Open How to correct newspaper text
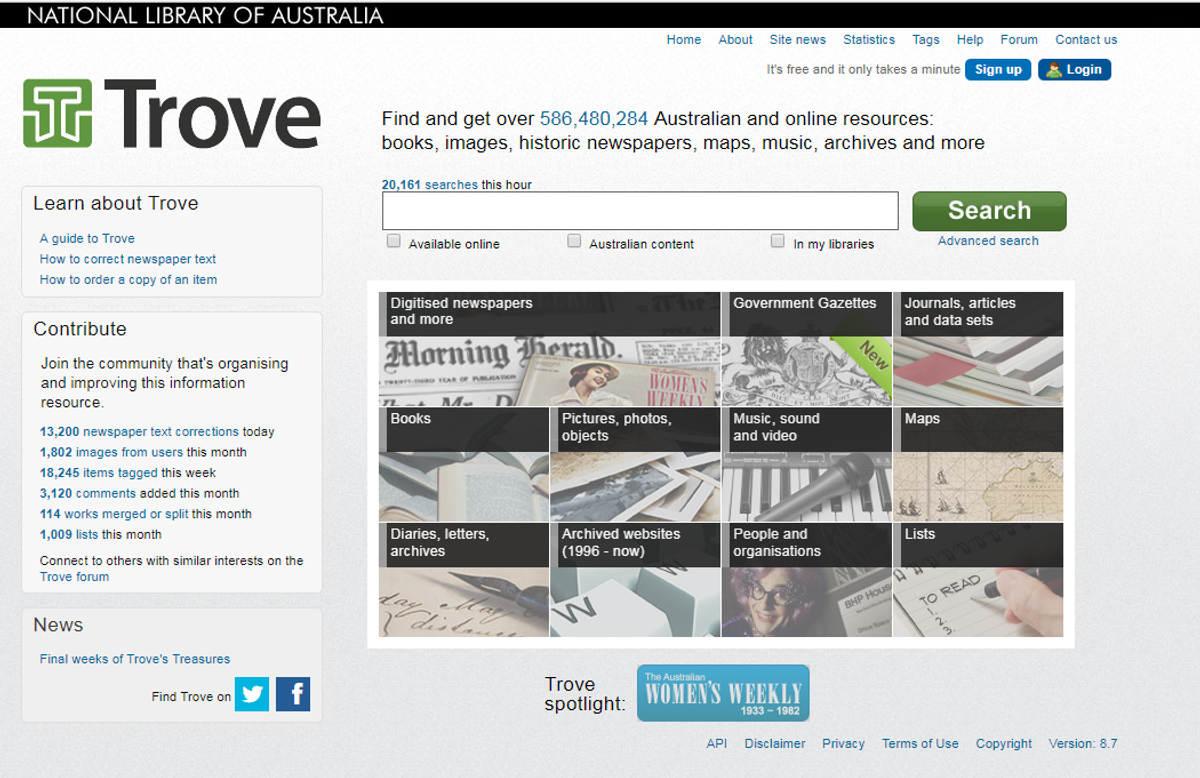The height and width of the screenshot is (778, 1200). coord(128,259)
